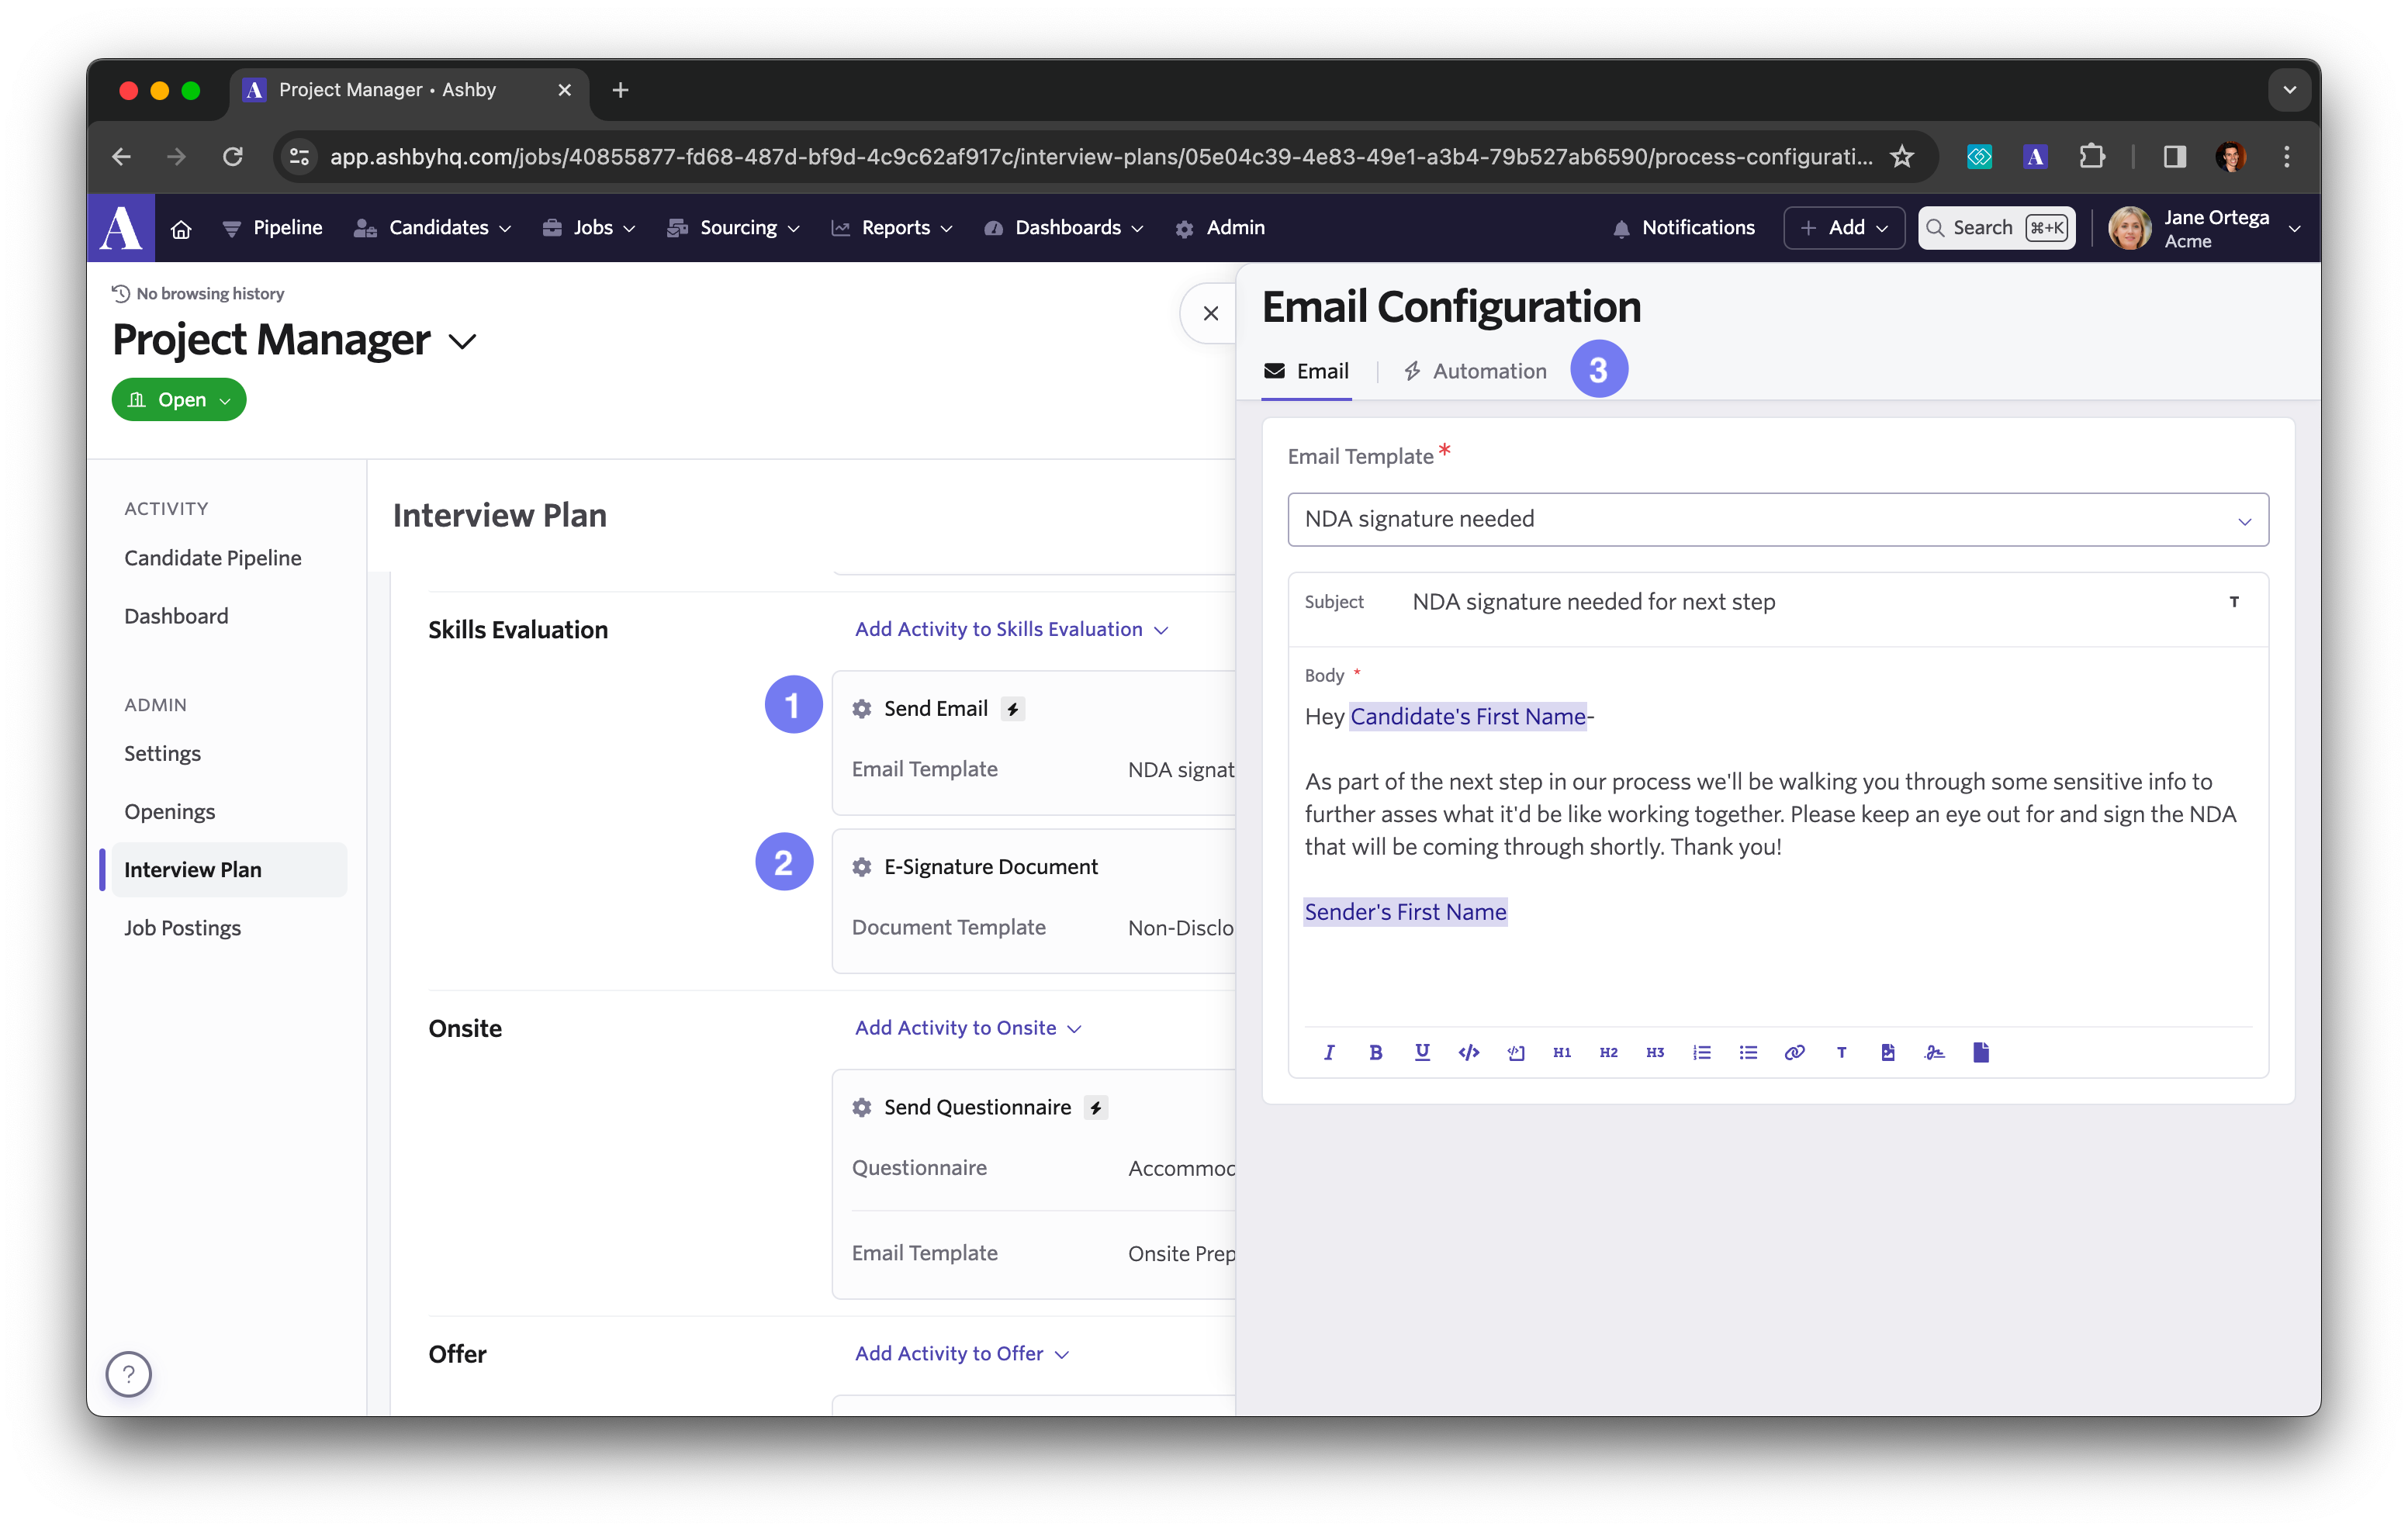Open the help question mark button
The width and height of the screenshot is (2408, 1531).
click(129, 1374)
